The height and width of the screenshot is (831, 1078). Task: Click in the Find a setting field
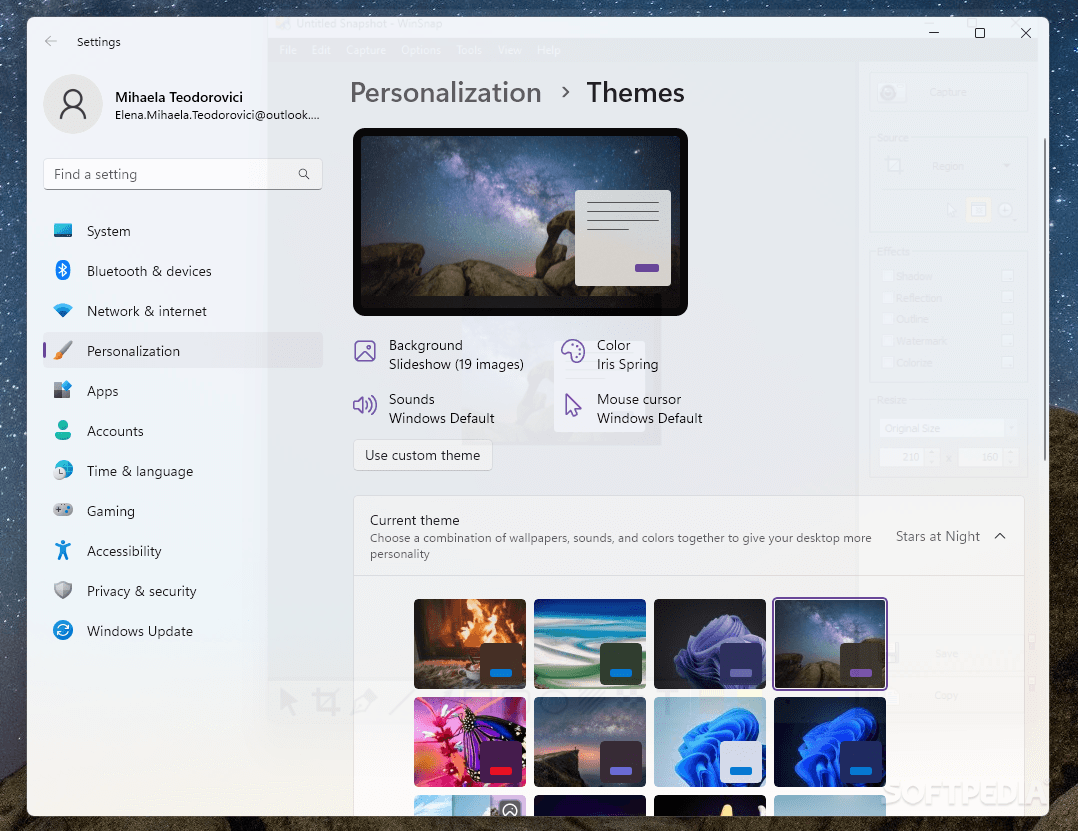(x=183, y=174)
